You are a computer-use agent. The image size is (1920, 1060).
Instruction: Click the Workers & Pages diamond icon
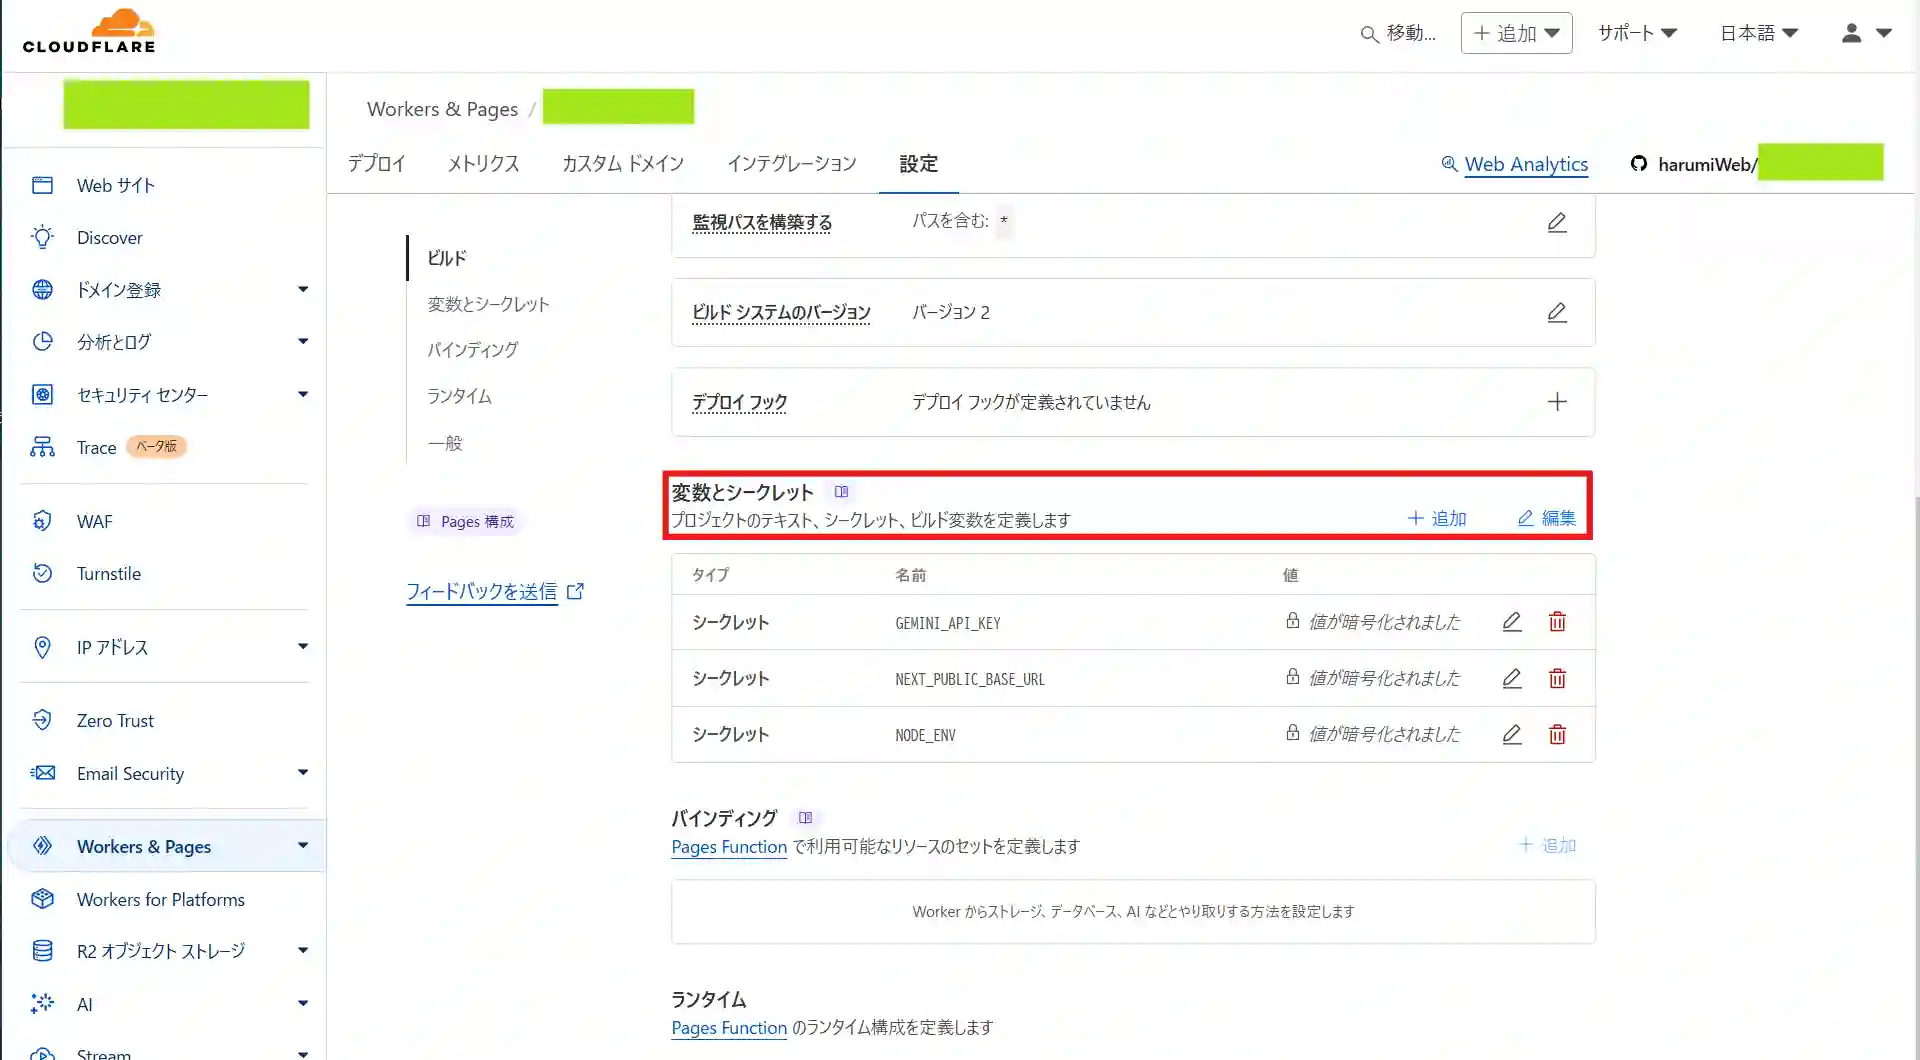click(42, 846)
